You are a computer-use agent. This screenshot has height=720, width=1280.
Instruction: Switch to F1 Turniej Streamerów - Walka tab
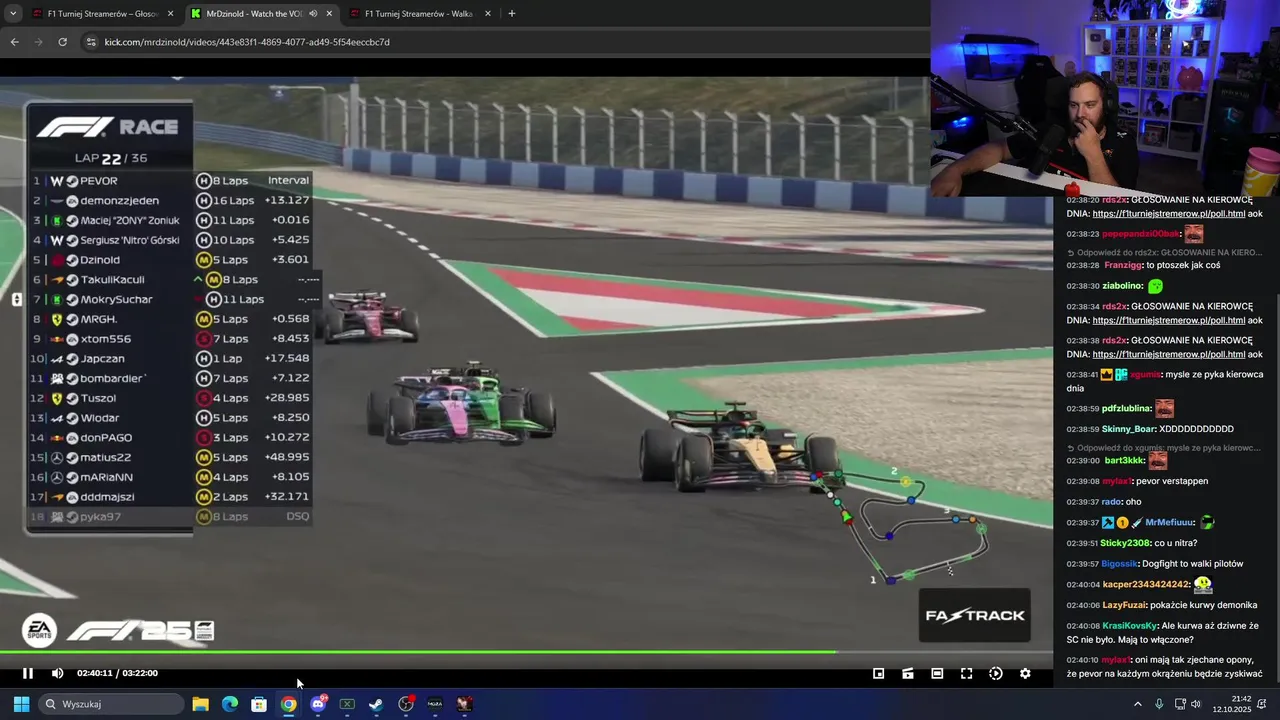(418, 14)
